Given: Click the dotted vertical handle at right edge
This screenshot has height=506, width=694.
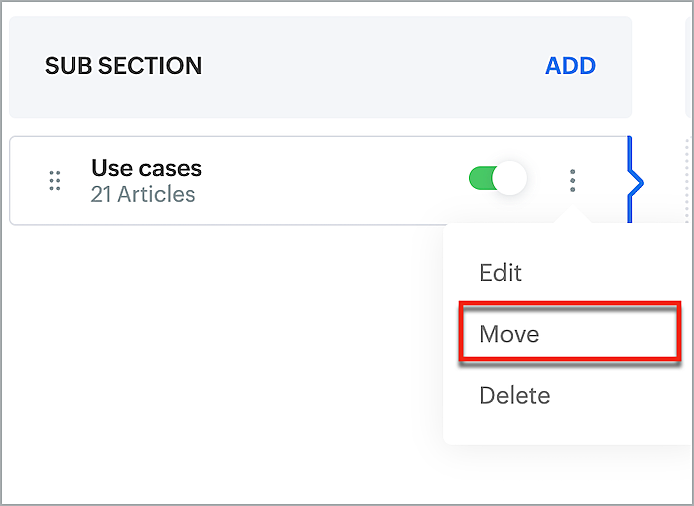Looking at the screenshot, I should click(687, 180).
